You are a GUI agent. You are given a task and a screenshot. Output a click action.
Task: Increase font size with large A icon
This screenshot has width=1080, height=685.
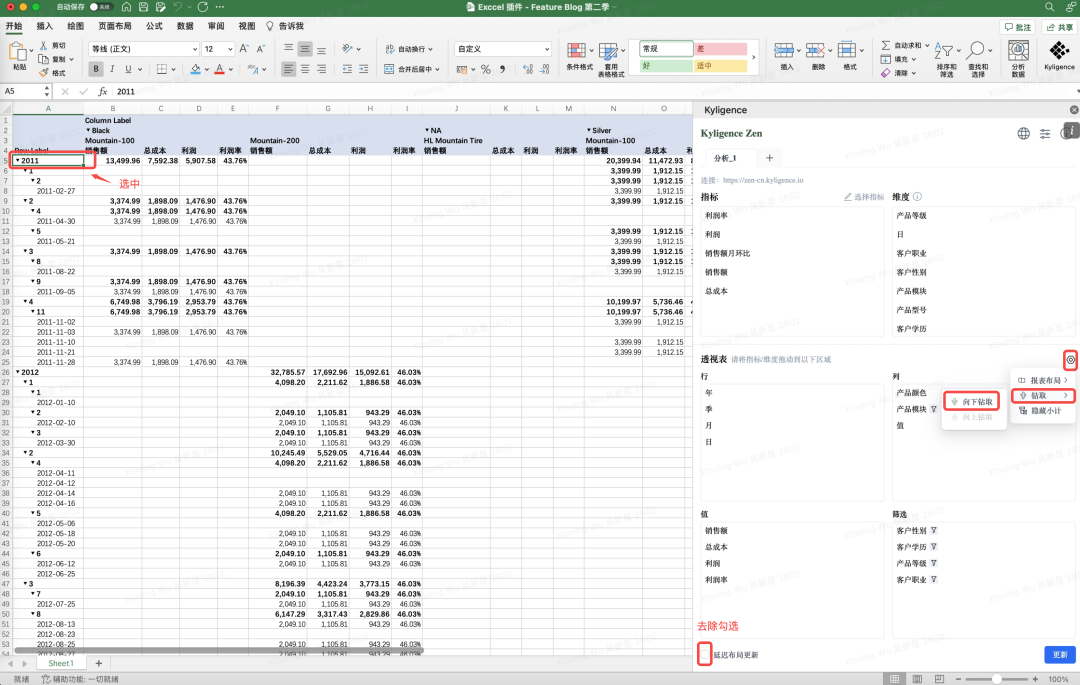(x=244, y=49)
